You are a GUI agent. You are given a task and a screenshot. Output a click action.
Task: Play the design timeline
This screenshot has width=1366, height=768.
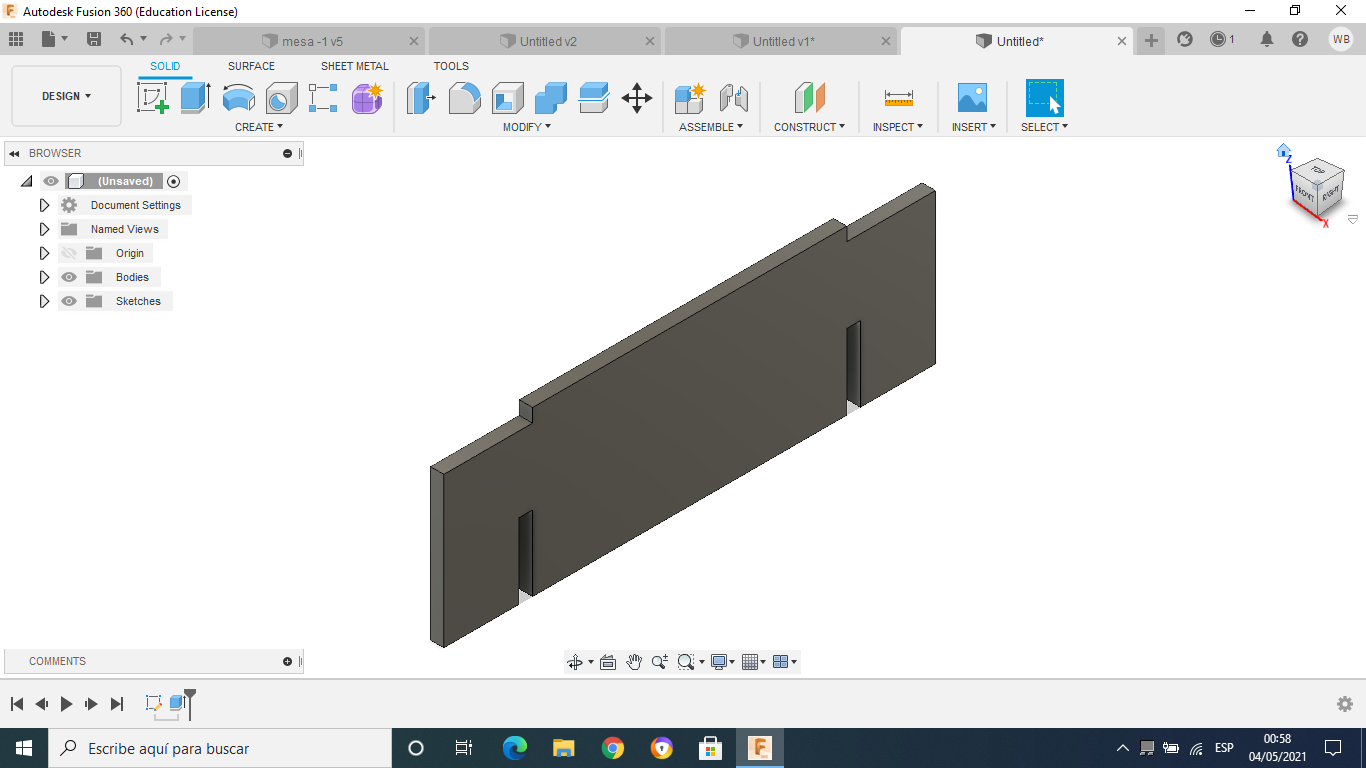pyautogui.click(x=66, y=704)
